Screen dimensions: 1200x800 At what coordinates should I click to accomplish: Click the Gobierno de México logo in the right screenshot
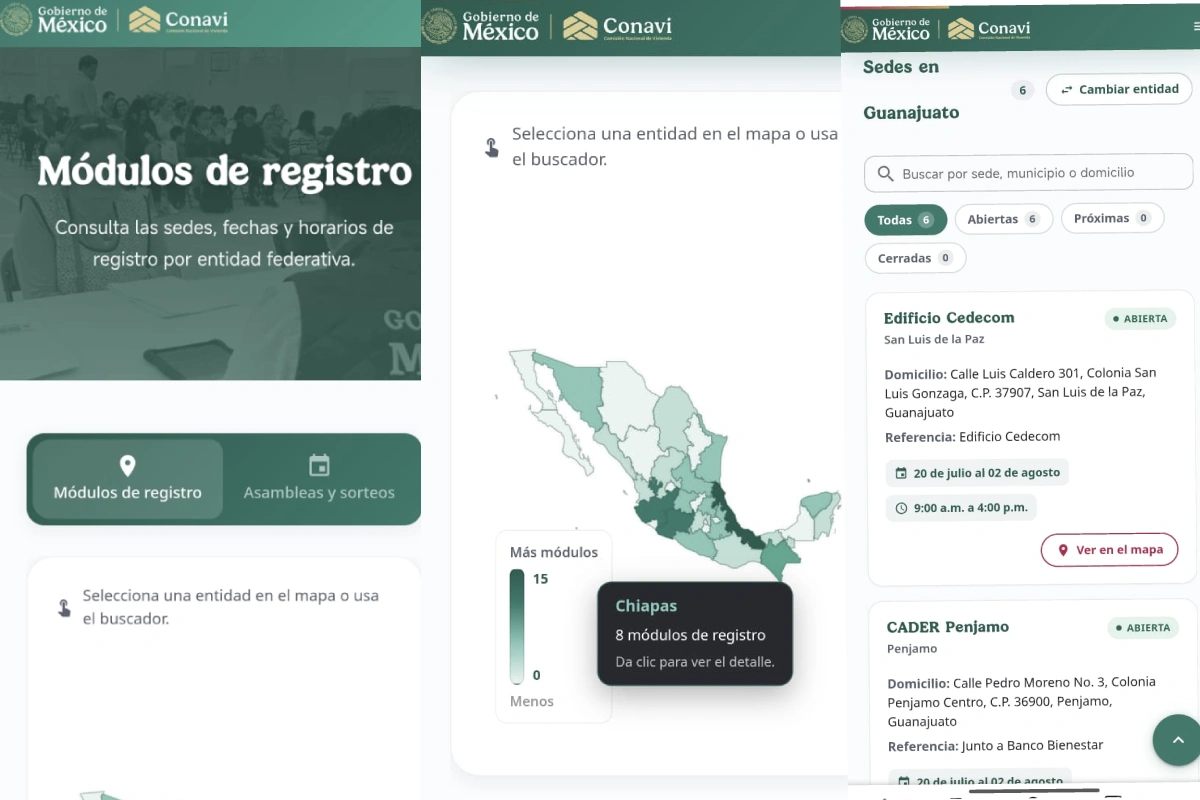tap(886, 29)
